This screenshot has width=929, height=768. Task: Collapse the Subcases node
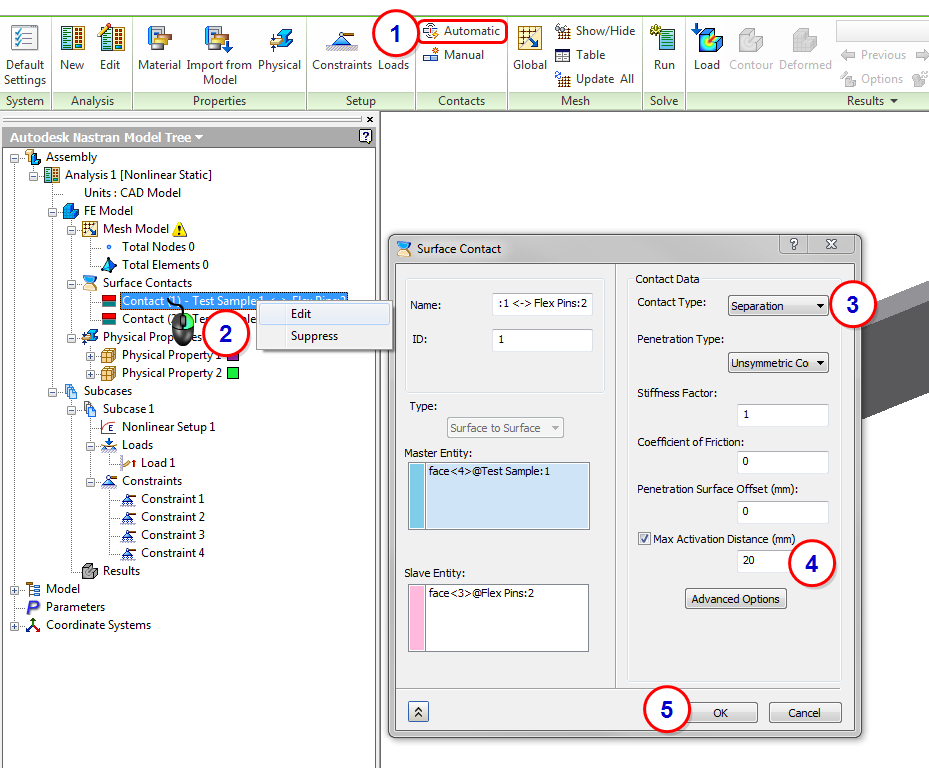(x=53, y=392)
